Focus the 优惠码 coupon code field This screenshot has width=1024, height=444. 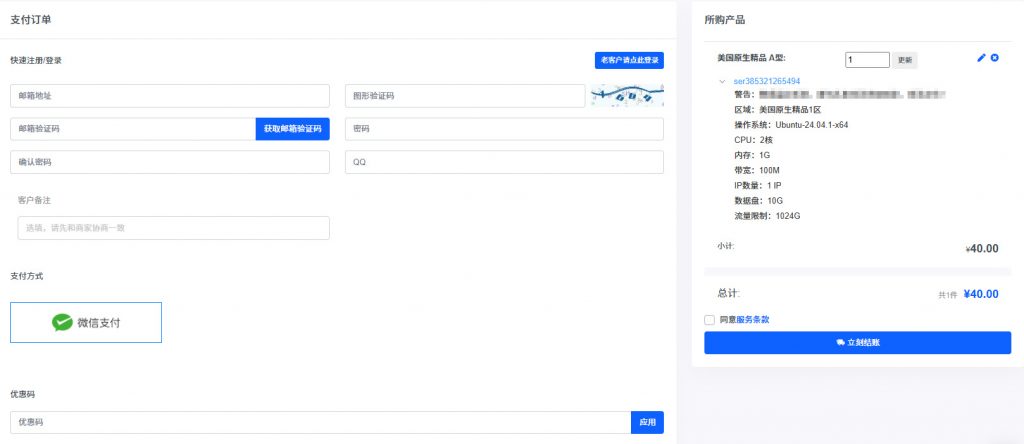pos(321,422)
